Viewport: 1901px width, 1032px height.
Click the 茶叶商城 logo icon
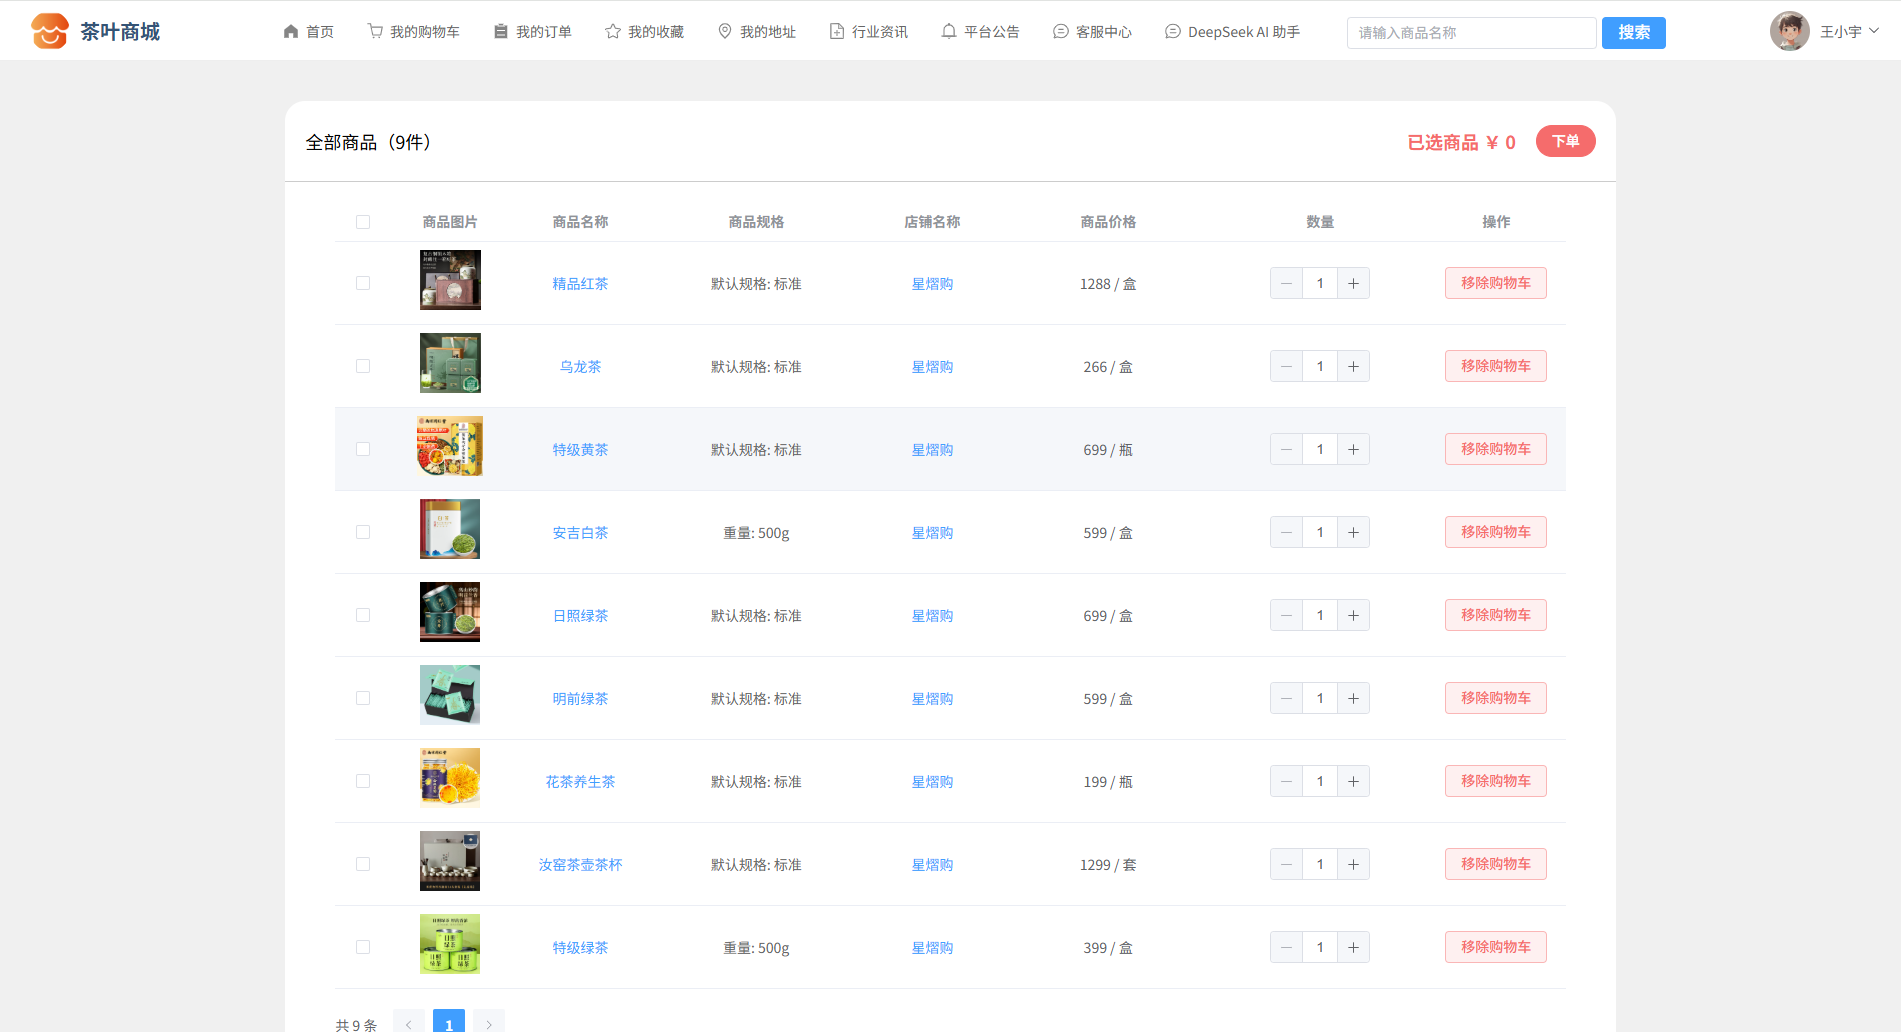[x=49, y=31]
